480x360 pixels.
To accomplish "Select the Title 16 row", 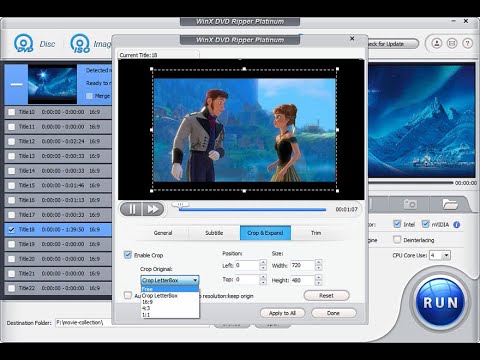I will 58,200.
